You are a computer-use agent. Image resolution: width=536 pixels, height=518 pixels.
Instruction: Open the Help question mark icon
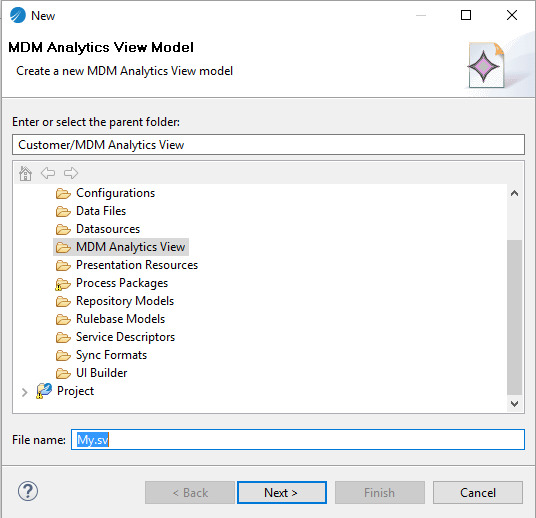(28, 491)
